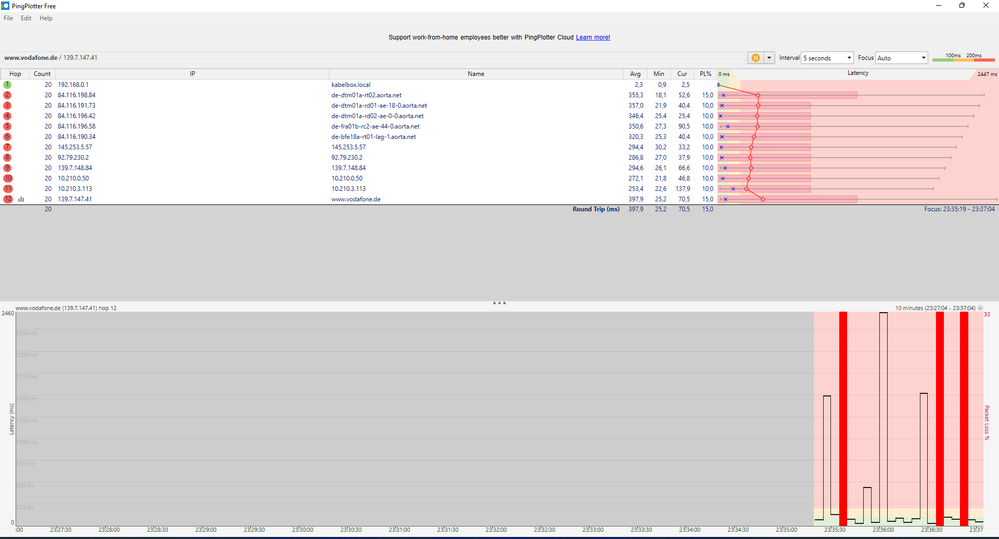Select red hop 4 circle icon
999x539 pixels.
click(8, 116)
